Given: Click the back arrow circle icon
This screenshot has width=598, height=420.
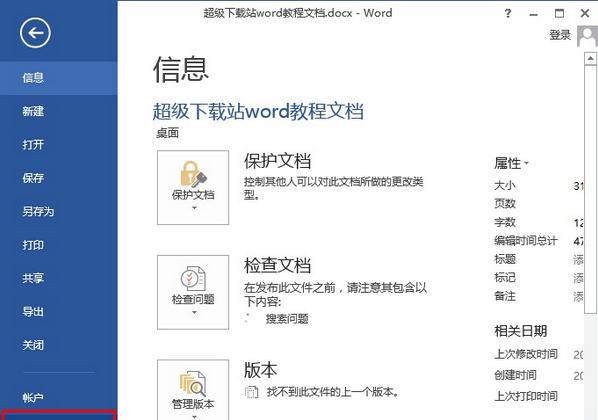Looking at the screenshot, I should (35, 33).
